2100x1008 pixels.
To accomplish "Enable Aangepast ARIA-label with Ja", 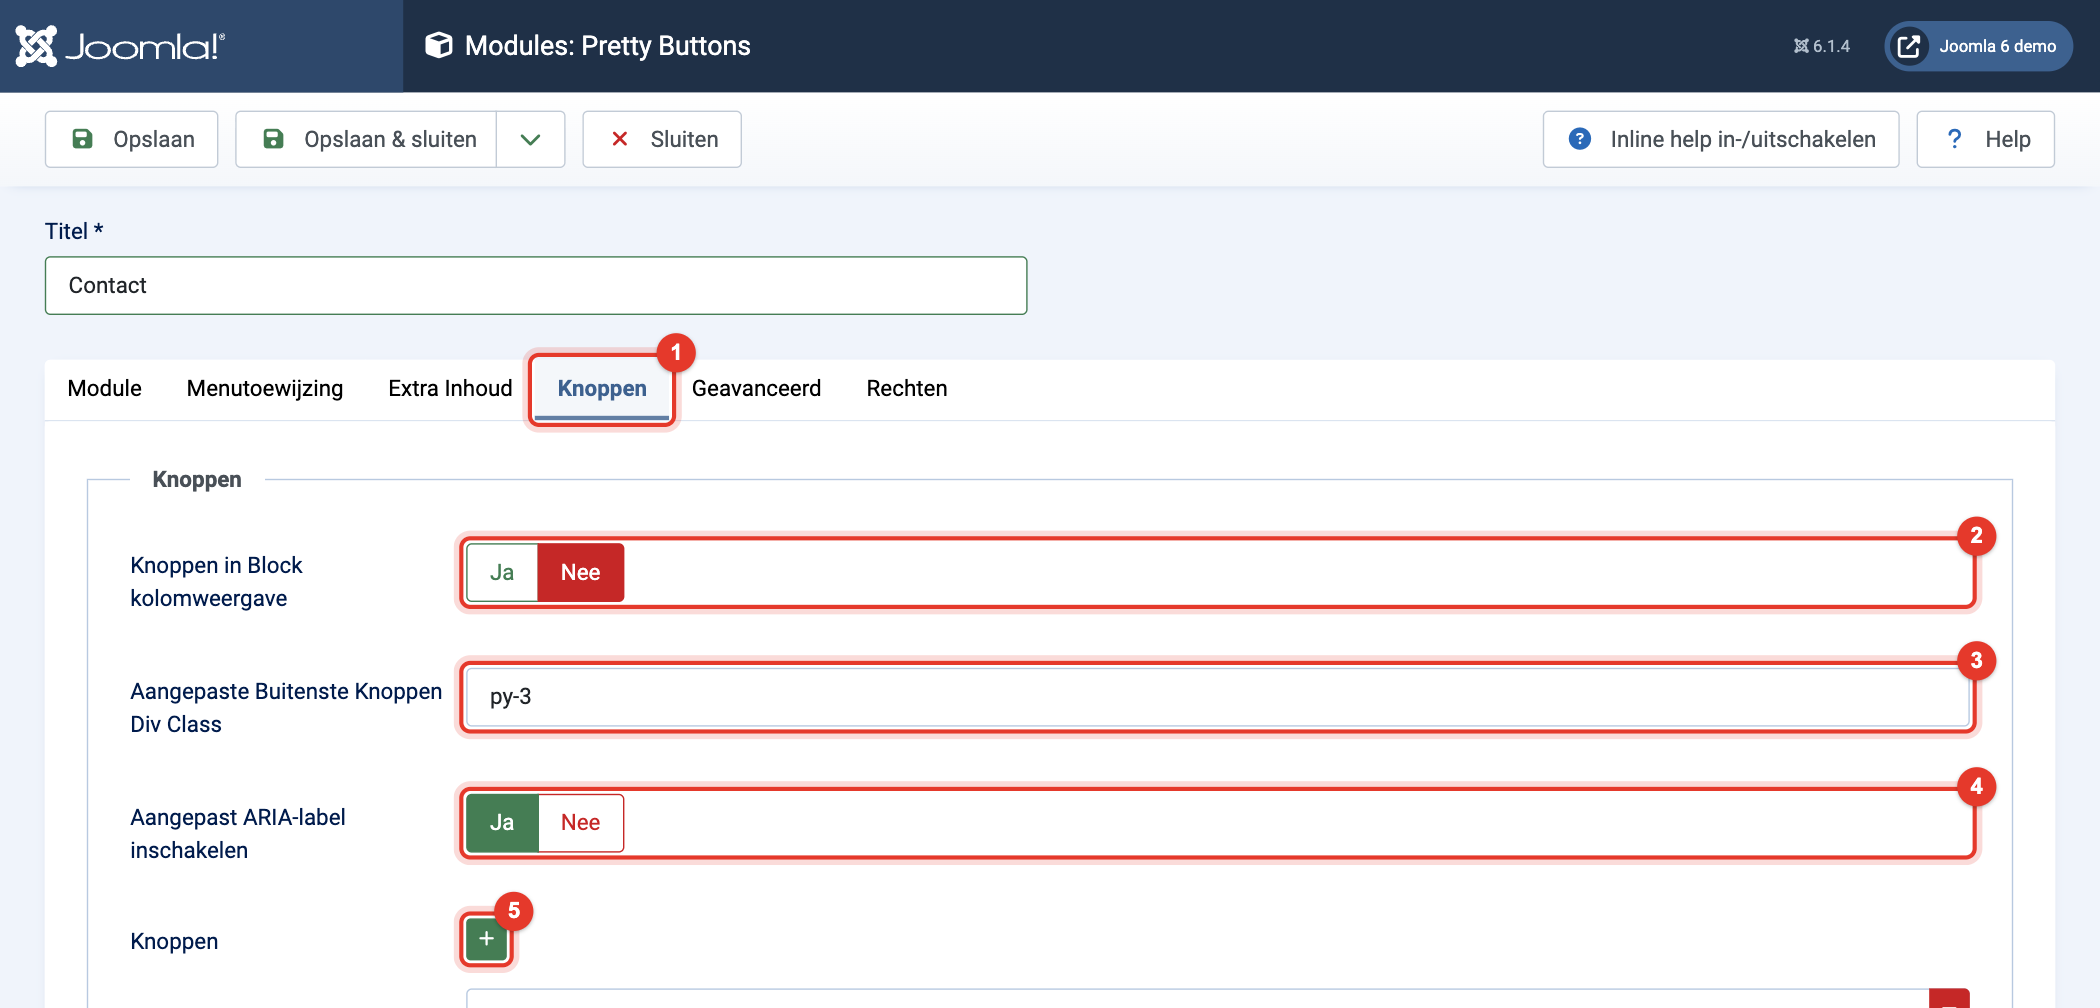I will pyautogui.click(x=502, y=823).
